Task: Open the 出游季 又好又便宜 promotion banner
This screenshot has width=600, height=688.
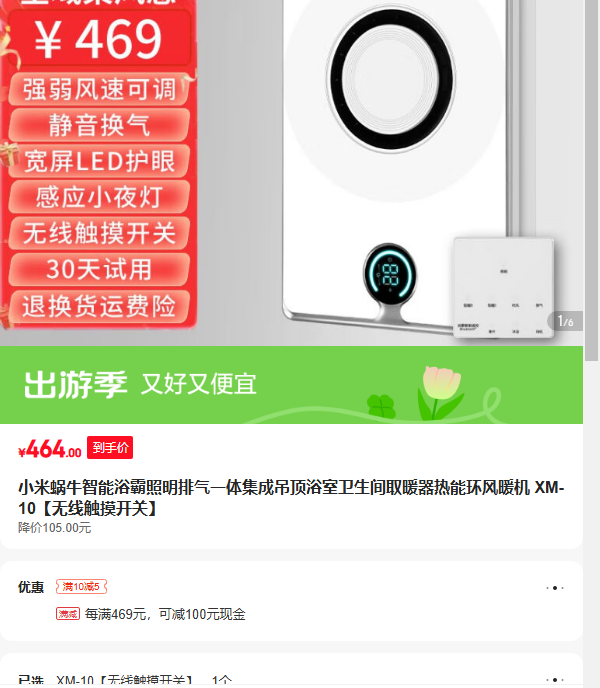Action: pyautogui.click(x=291, y=385)
